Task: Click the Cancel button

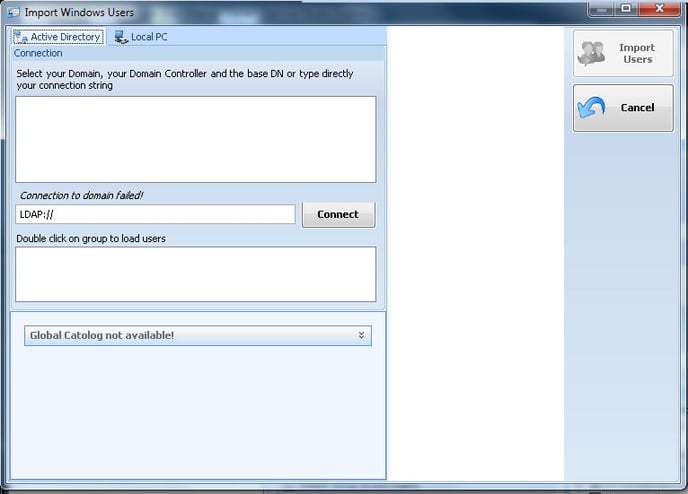Action: 623,108
